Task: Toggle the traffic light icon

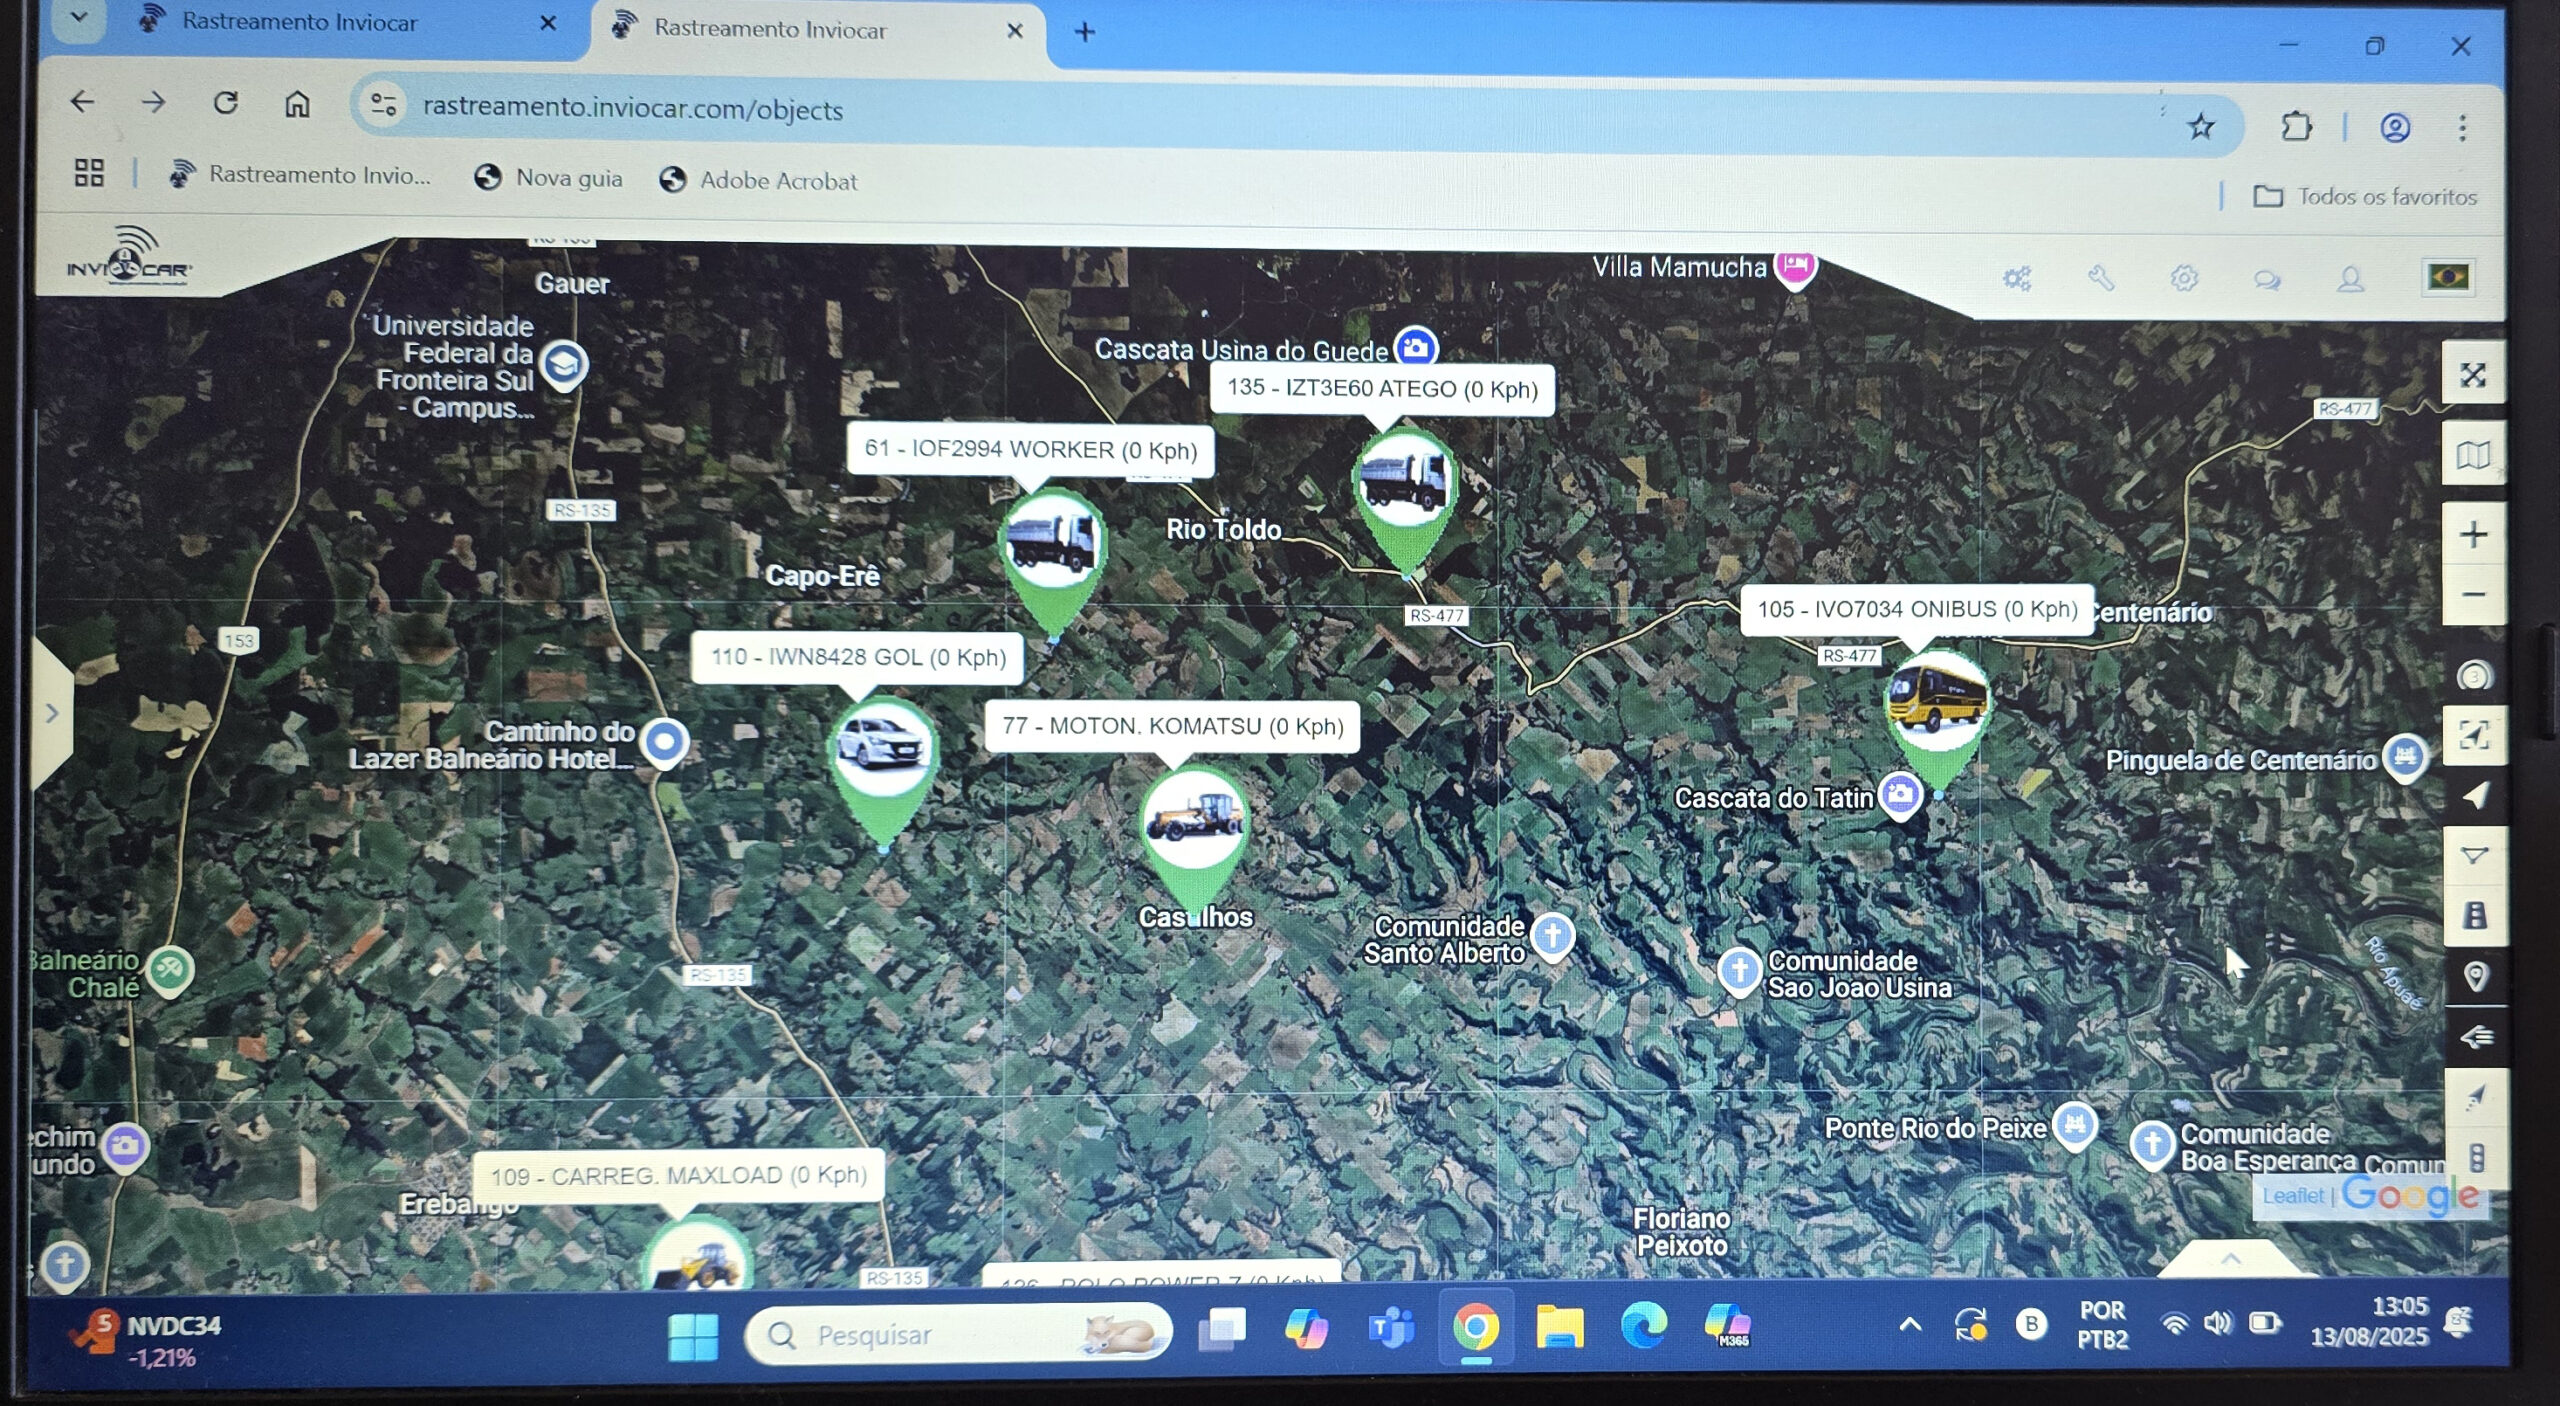Action: tap(2476, 1158)
